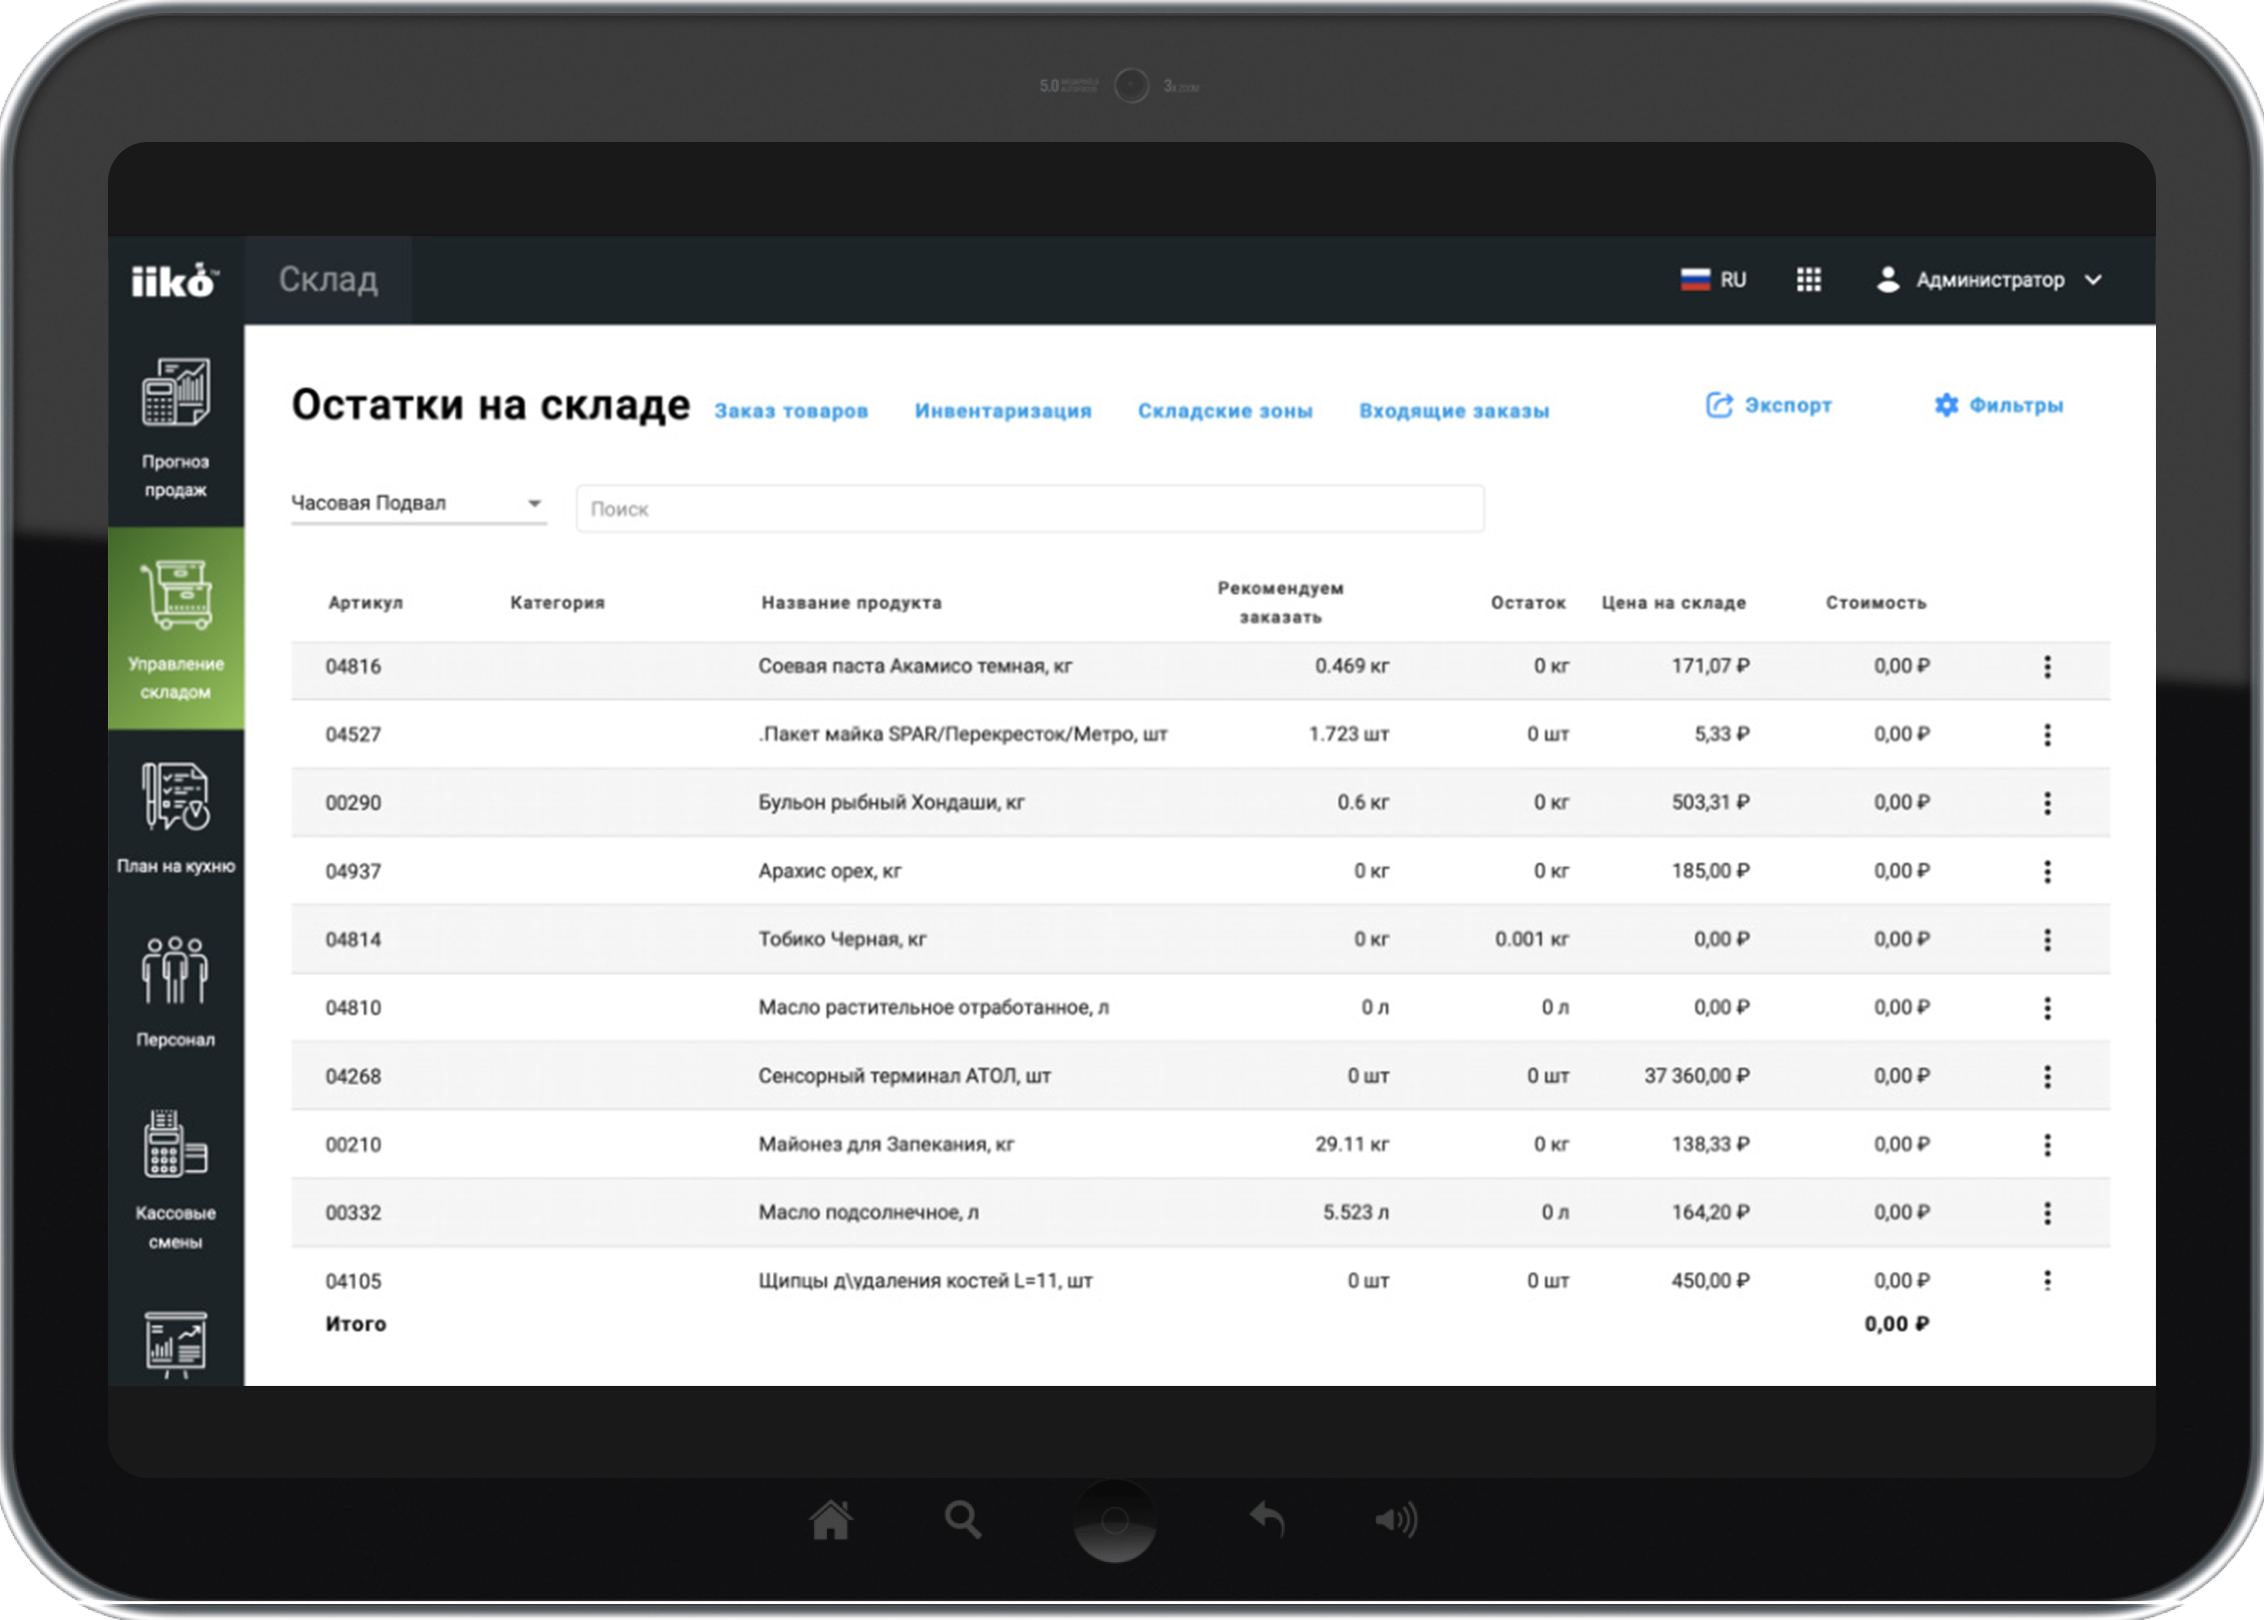Go to the Заказ товаров tab
The width and height of the screenshot is (2264, 1620).
click(x=791, y=411)
